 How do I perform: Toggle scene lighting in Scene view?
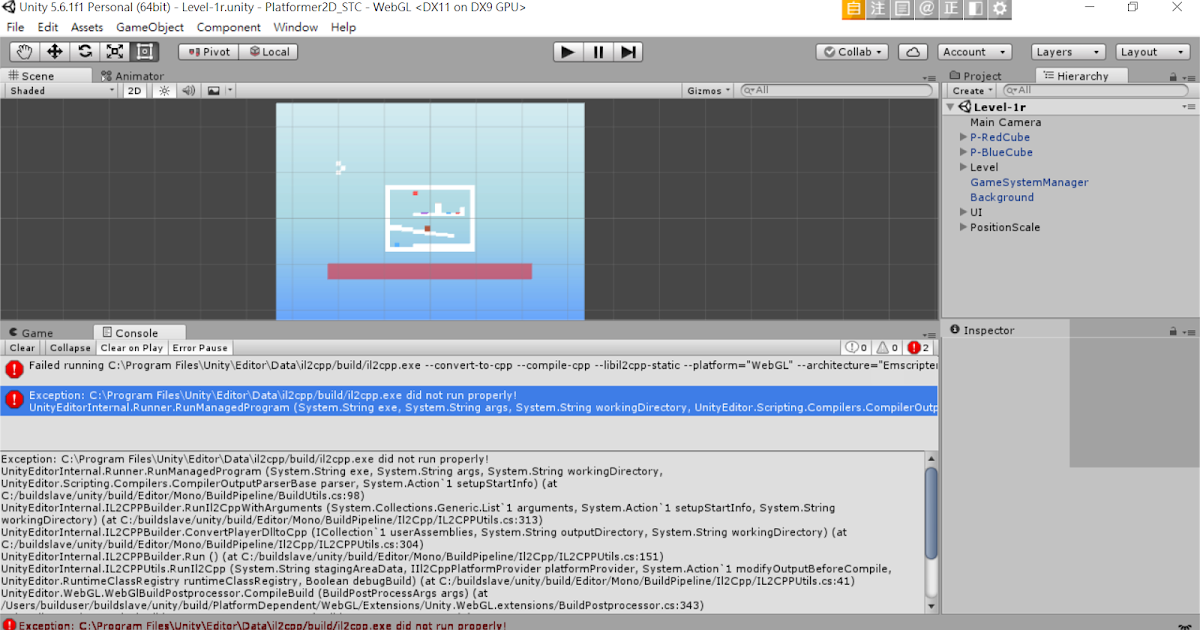click(166, 90)
